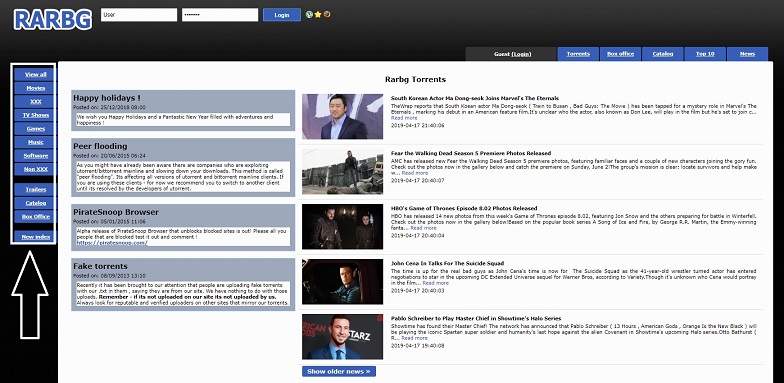
Task: Open the News tab
Action: click(747, 54)
